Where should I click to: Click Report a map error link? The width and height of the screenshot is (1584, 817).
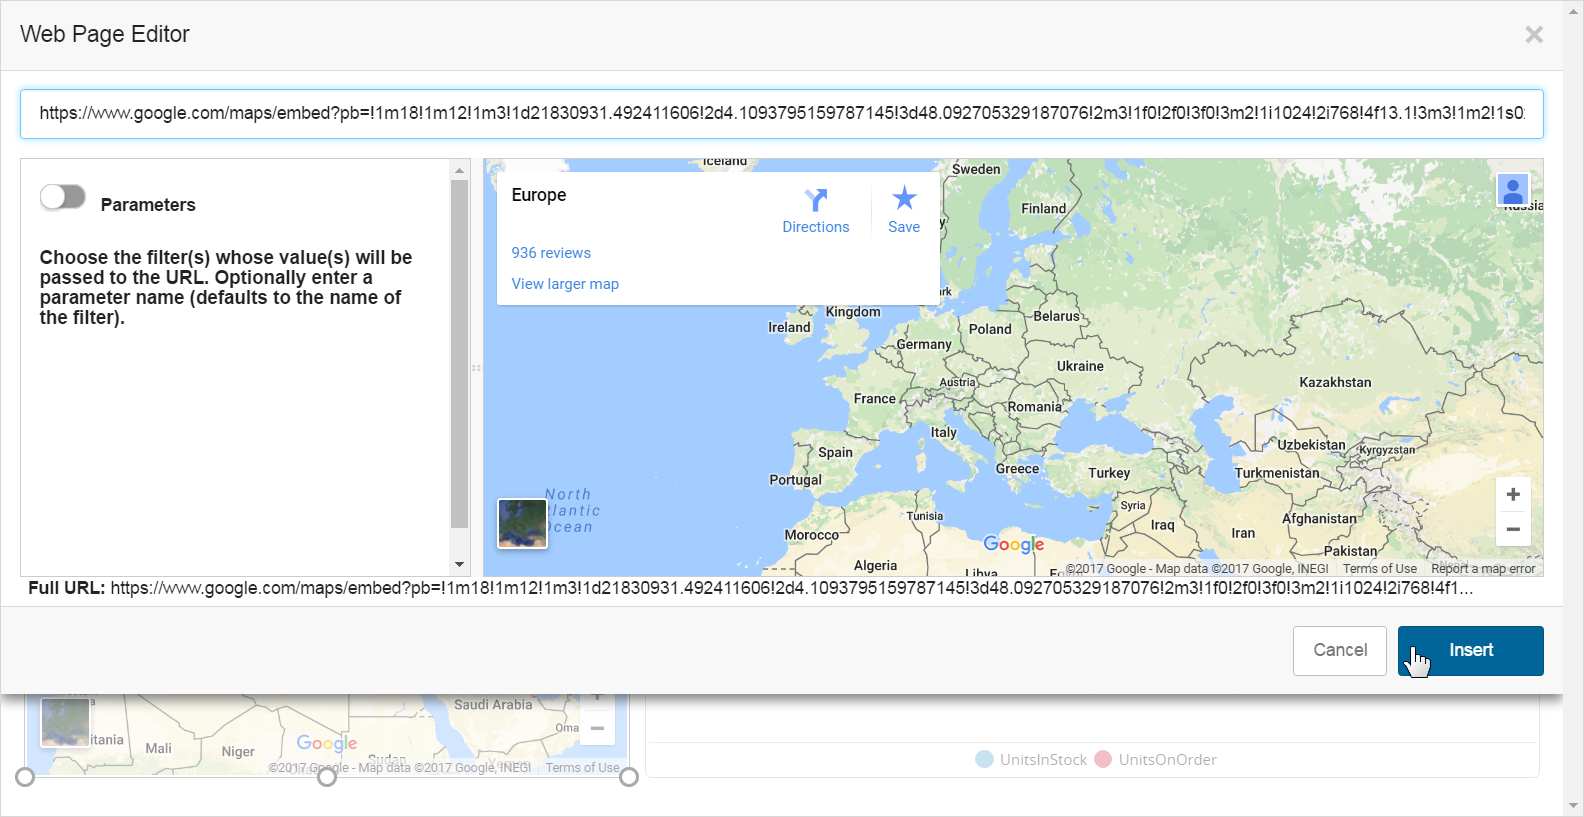1483,569
